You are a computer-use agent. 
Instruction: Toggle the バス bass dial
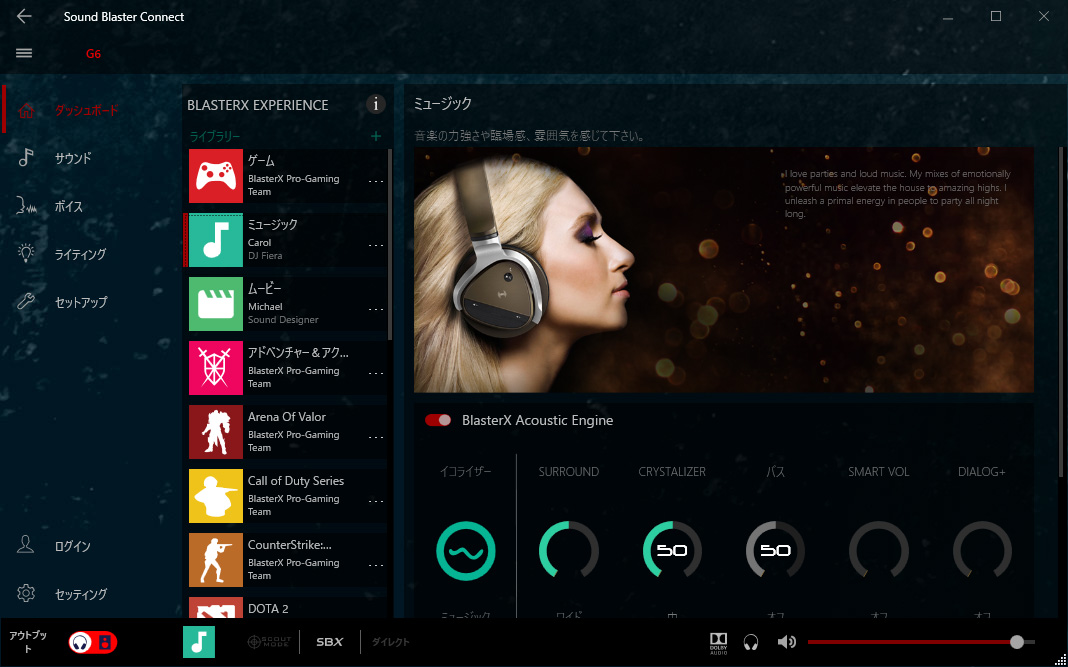click(776, 550)
